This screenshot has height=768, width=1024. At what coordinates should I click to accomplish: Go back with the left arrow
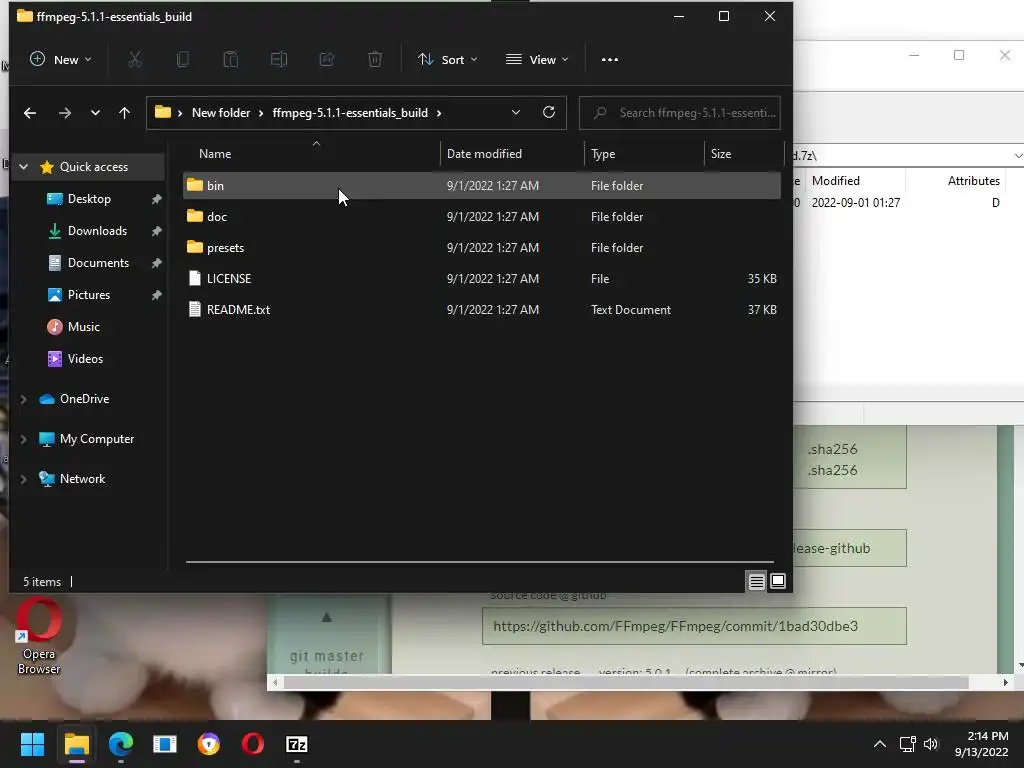pyautogui.click(x=30, y=113)
